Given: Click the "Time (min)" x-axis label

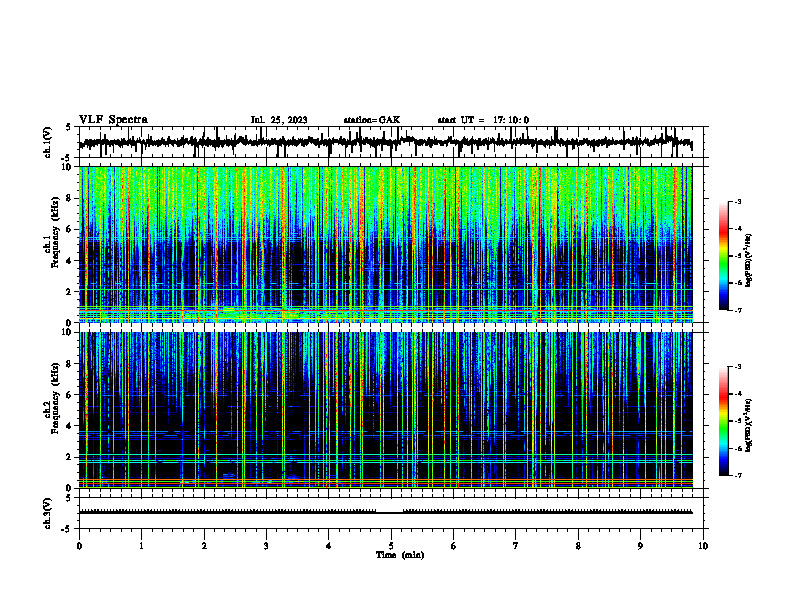Looking at the screenshot, I should point(400,555).
